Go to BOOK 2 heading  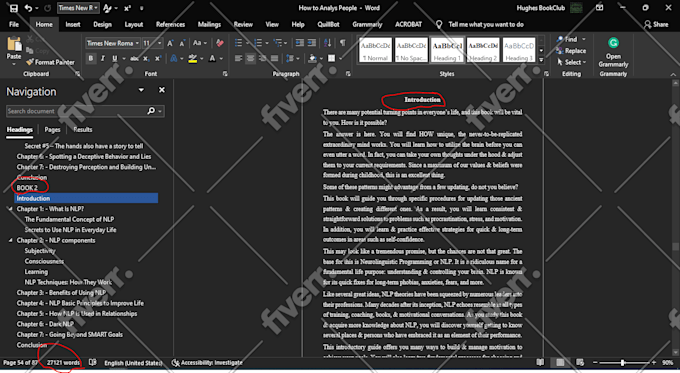pyautogui.click(x=27, y=188)
